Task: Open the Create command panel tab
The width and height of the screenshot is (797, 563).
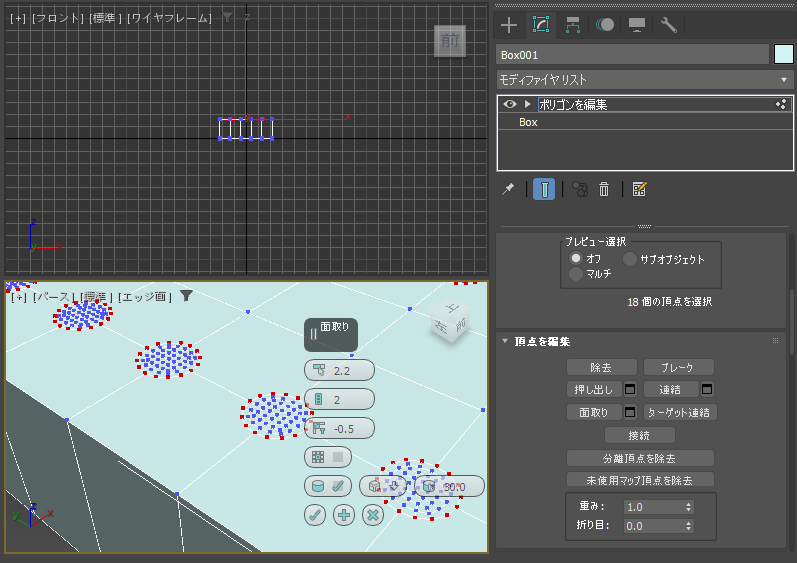Action: coord(509,25)
